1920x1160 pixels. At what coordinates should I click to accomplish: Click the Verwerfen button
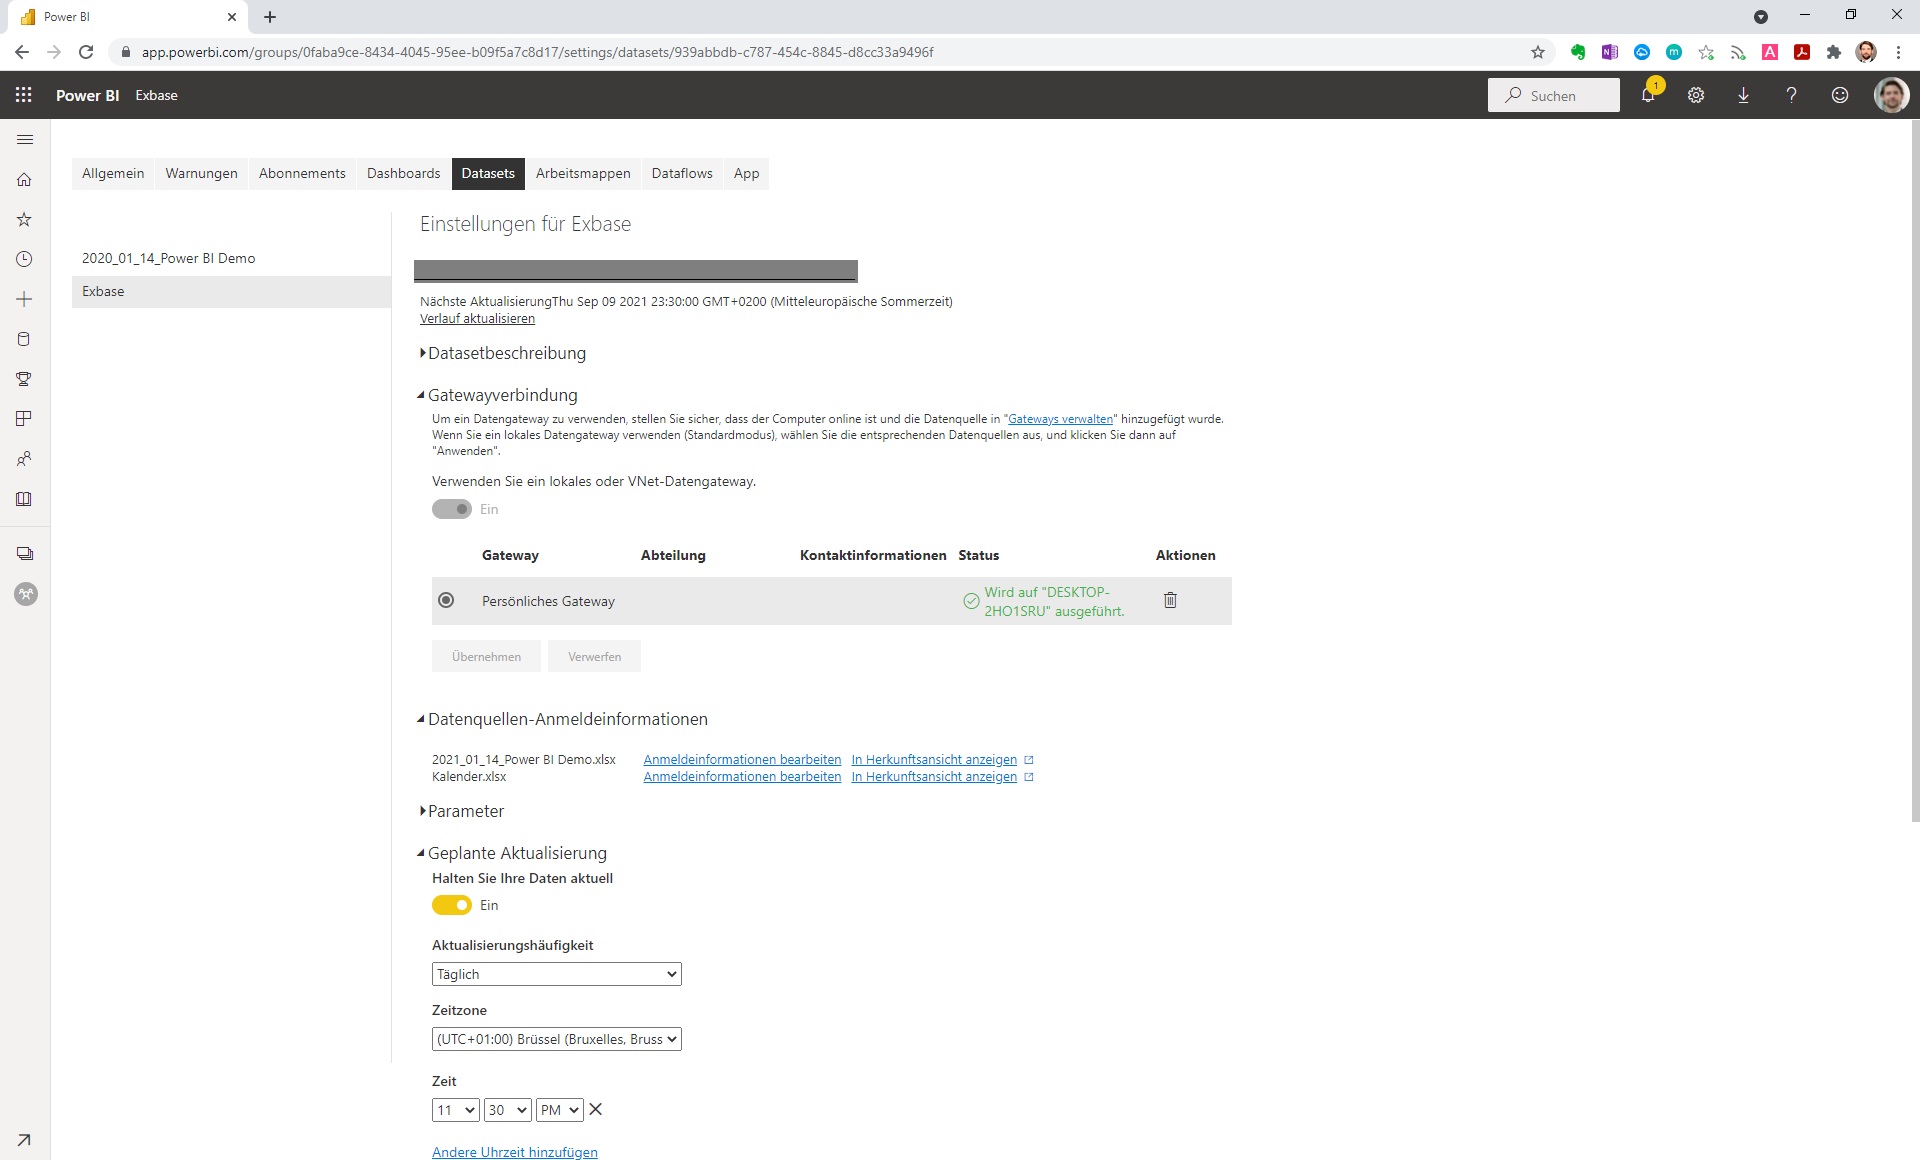pyautogui.click(x=594, y=656)
